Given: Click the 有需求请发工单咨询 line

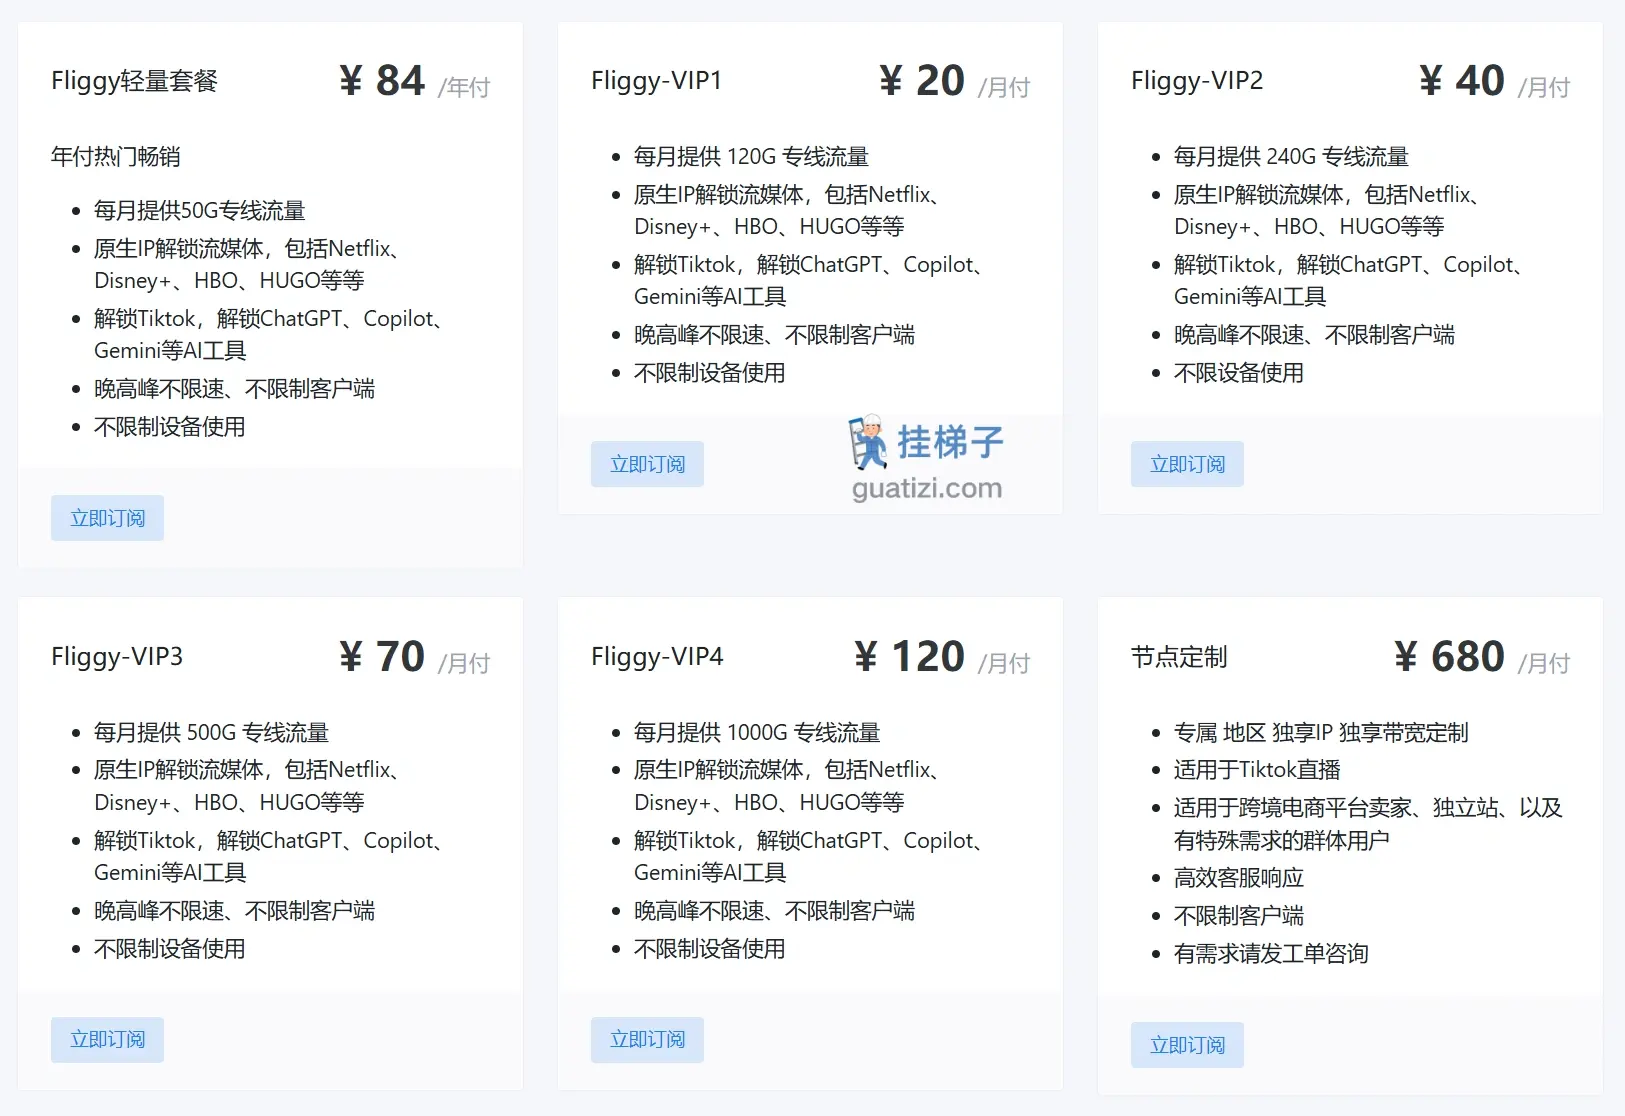Looking at the screenshot, I should [1271, 954].
